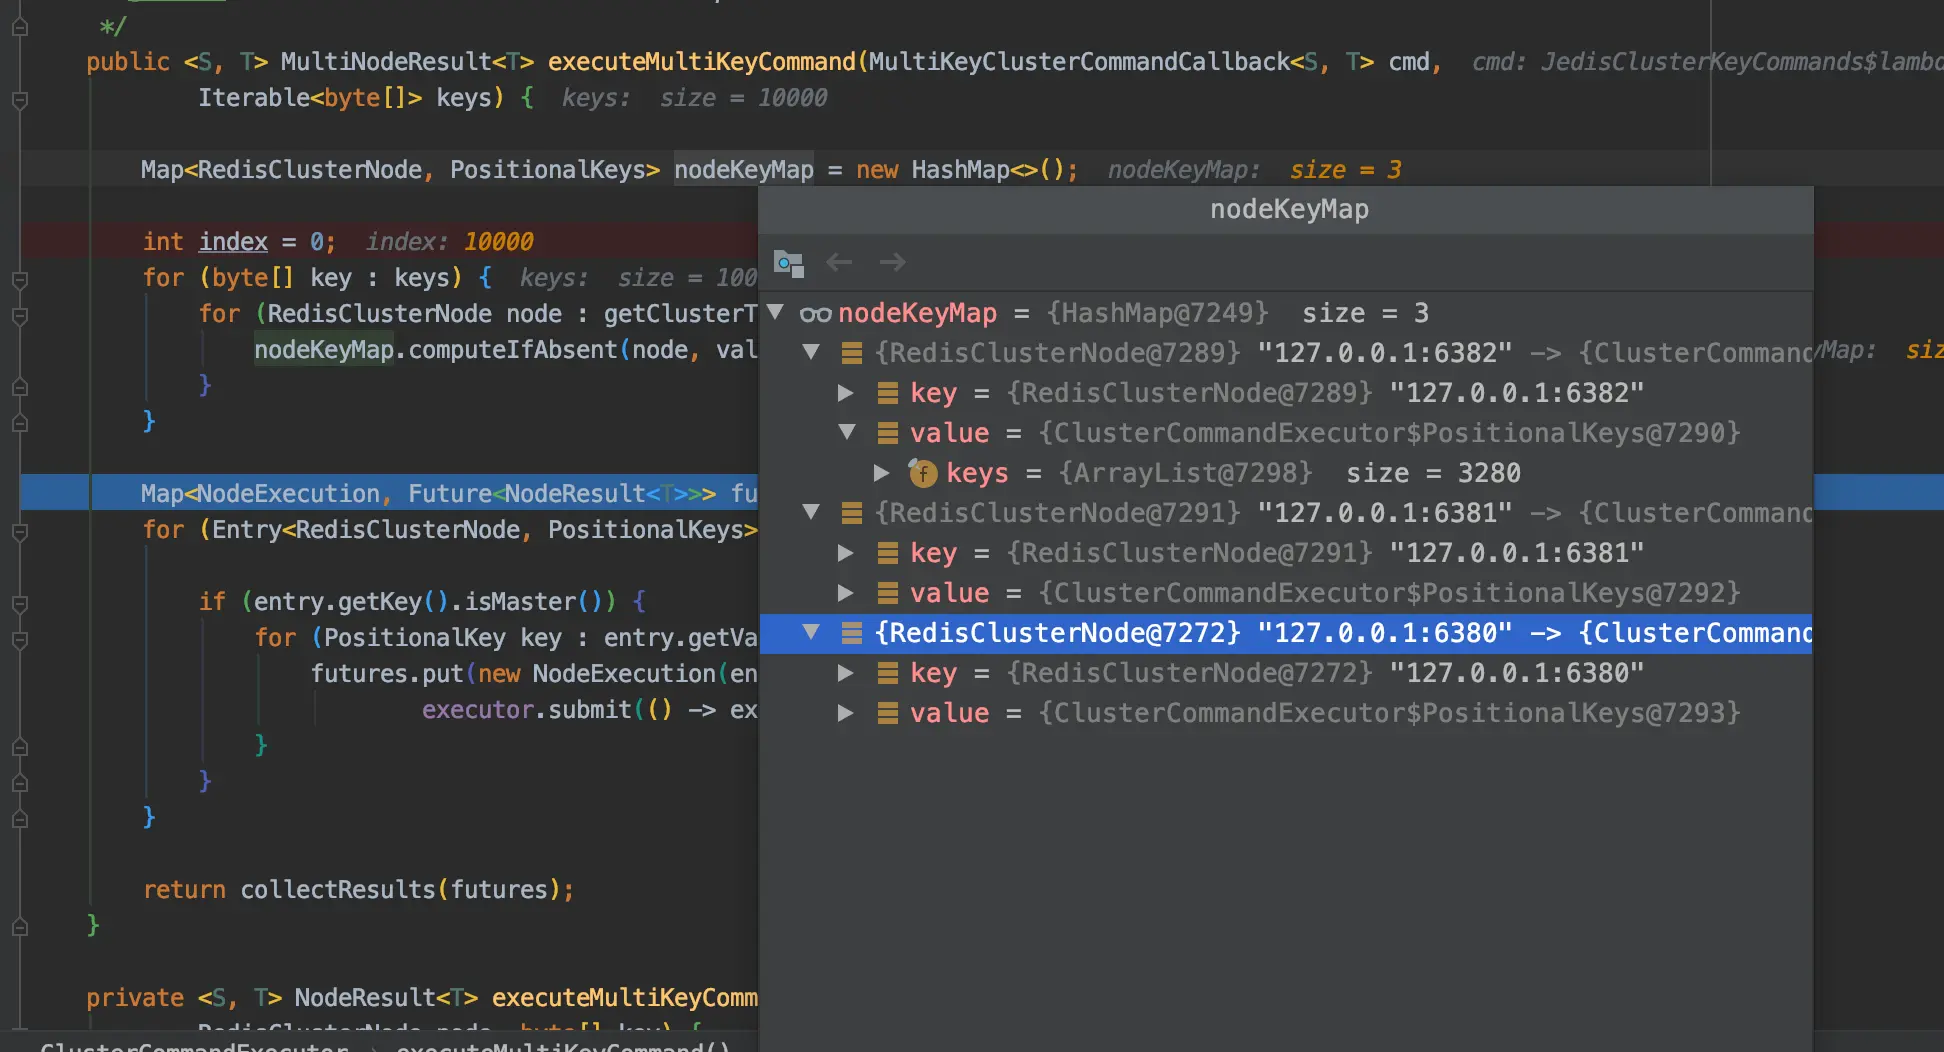Expand key RedisClusterNode@7272 row
The width and height of the screenshot is (1944, 1052).
point(846,673)
